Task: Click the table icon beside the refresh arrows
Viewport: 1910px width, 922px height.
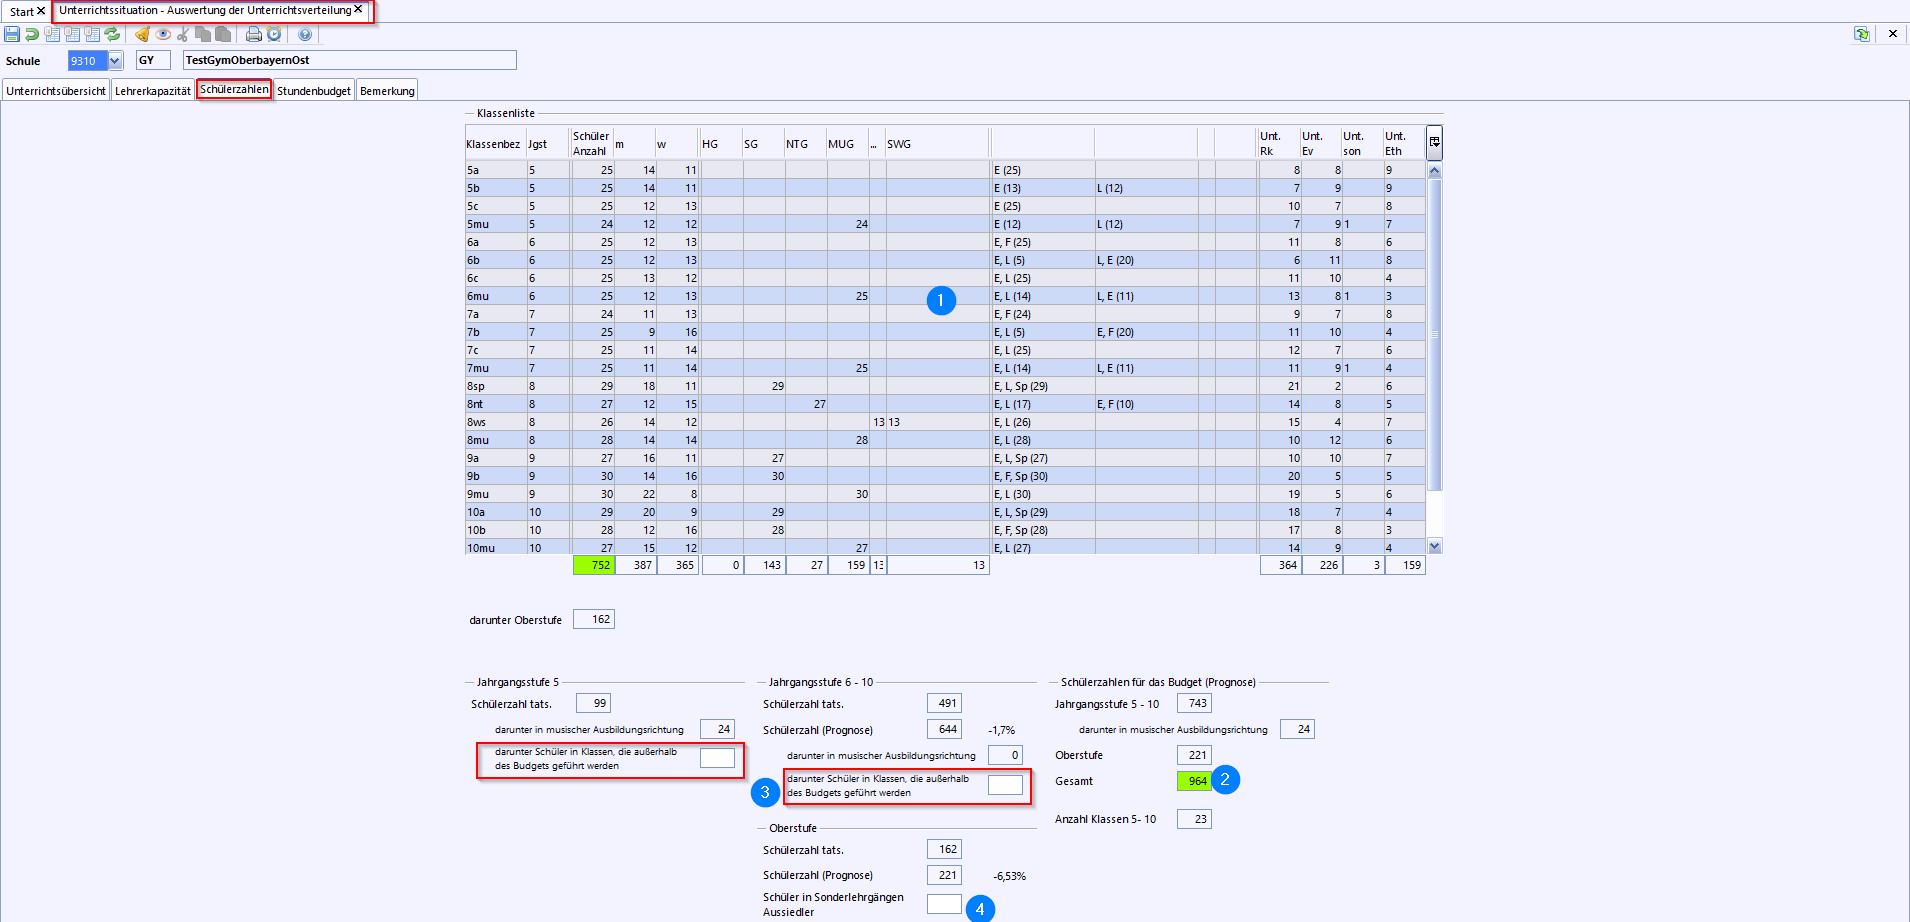Action: point(92,34)
